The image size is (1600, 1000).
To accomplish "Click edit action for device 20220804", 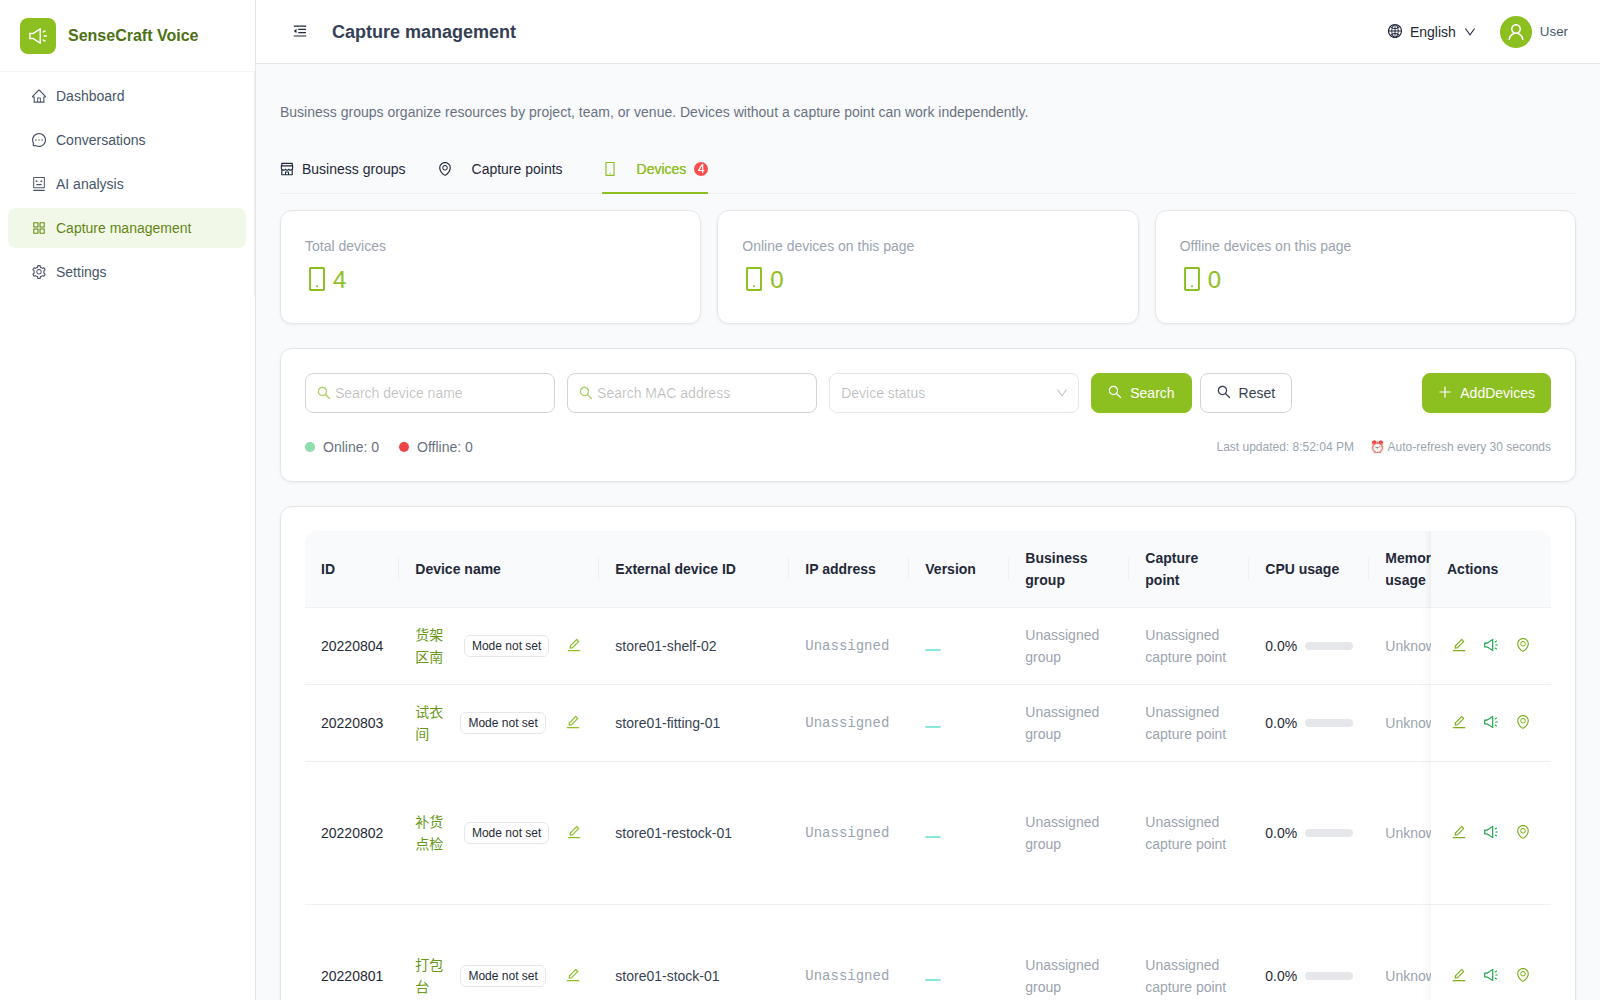I will point(1459,645).
